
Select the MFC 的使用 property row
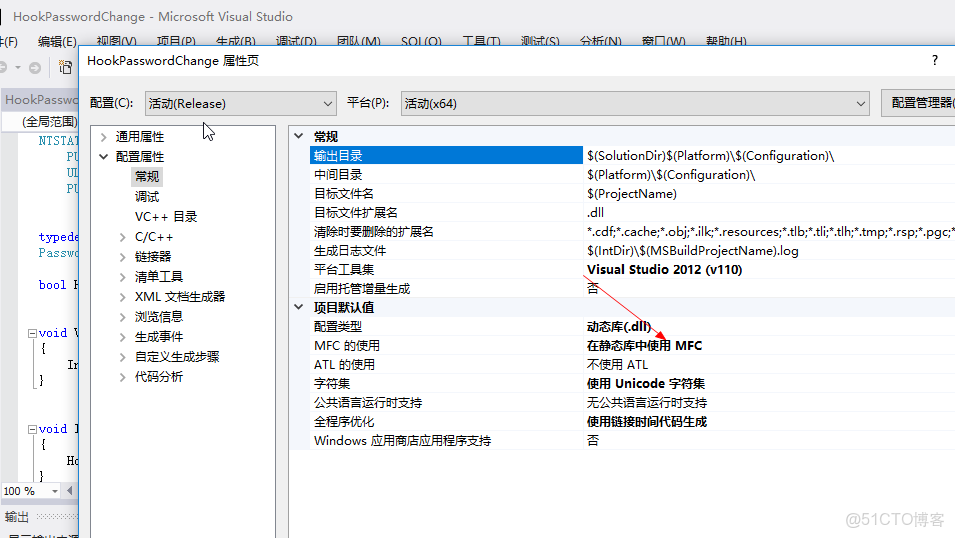632,345
